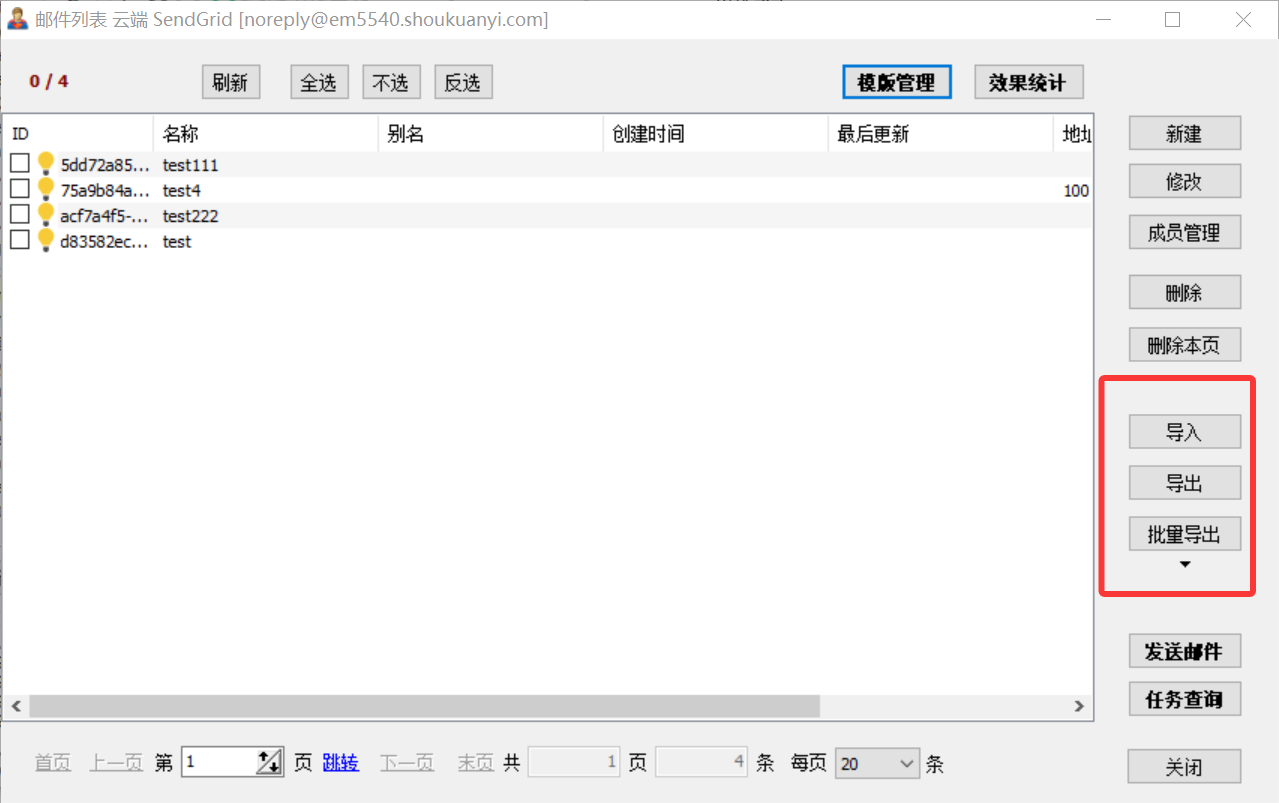This screenshot has height=803, width=1279.
Task: Open 效果统计 statistics
Action: click(x=1028, y=83)
